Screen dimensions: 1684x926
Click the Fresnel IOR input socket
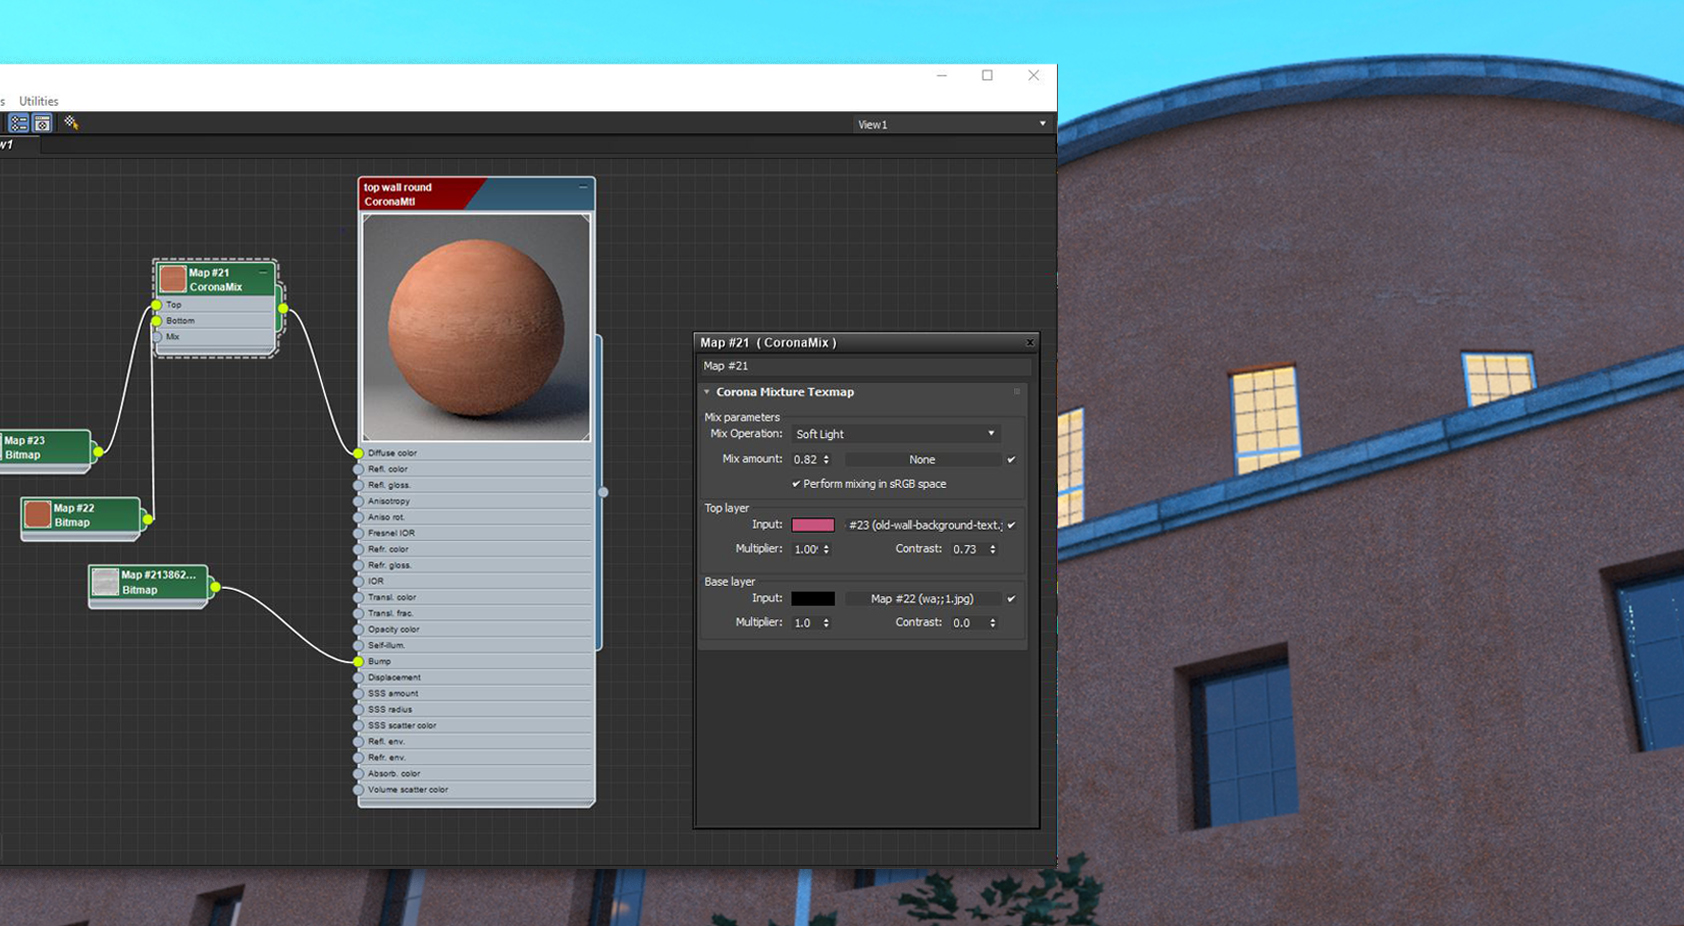[358, 533]
